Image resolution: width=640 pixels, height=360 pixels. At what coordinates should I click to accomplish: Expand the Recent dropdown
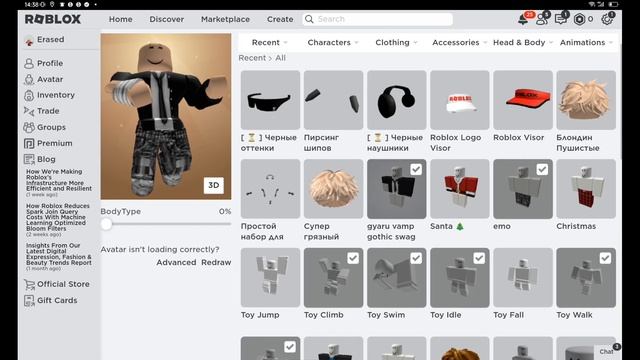[x=269, y=42]
